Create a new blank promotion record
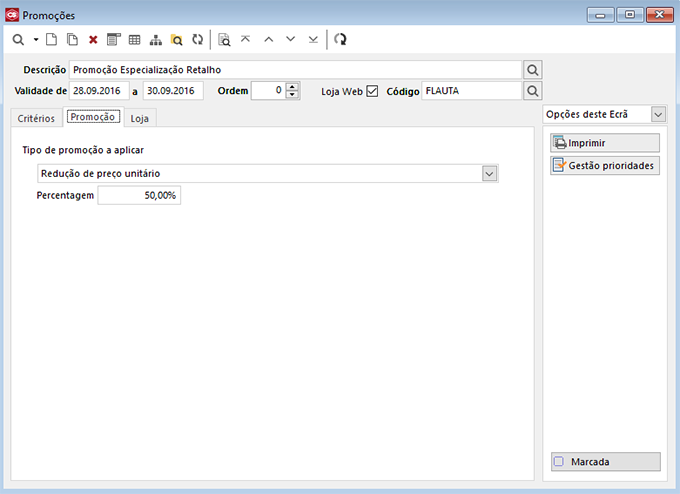680x494 pixels. (52, 40)
